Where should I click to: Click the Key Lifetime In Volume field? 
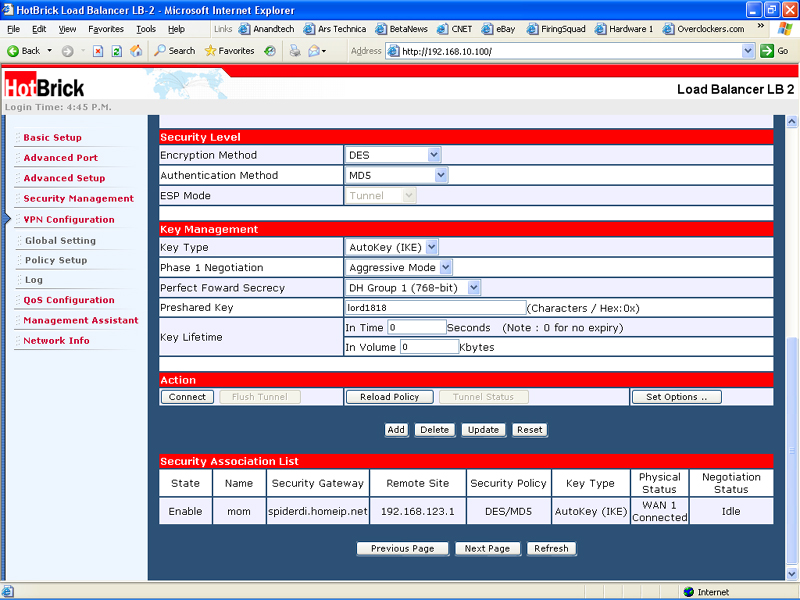pyautogui.click(x=429, y=347)
